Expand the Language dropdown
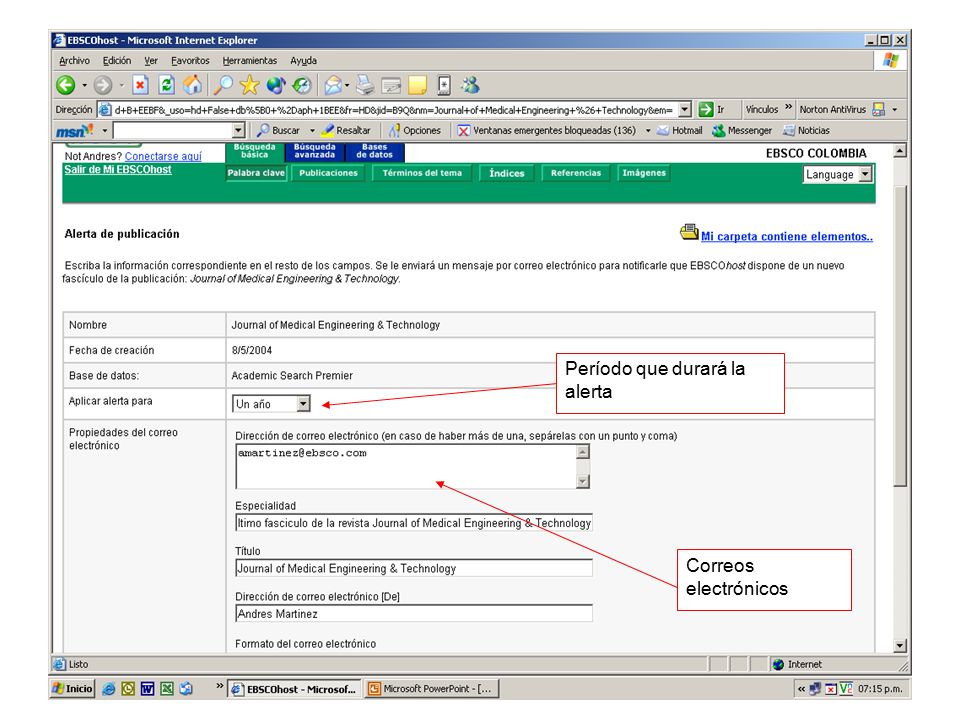 pyautogui.click(x=865, y=174)
